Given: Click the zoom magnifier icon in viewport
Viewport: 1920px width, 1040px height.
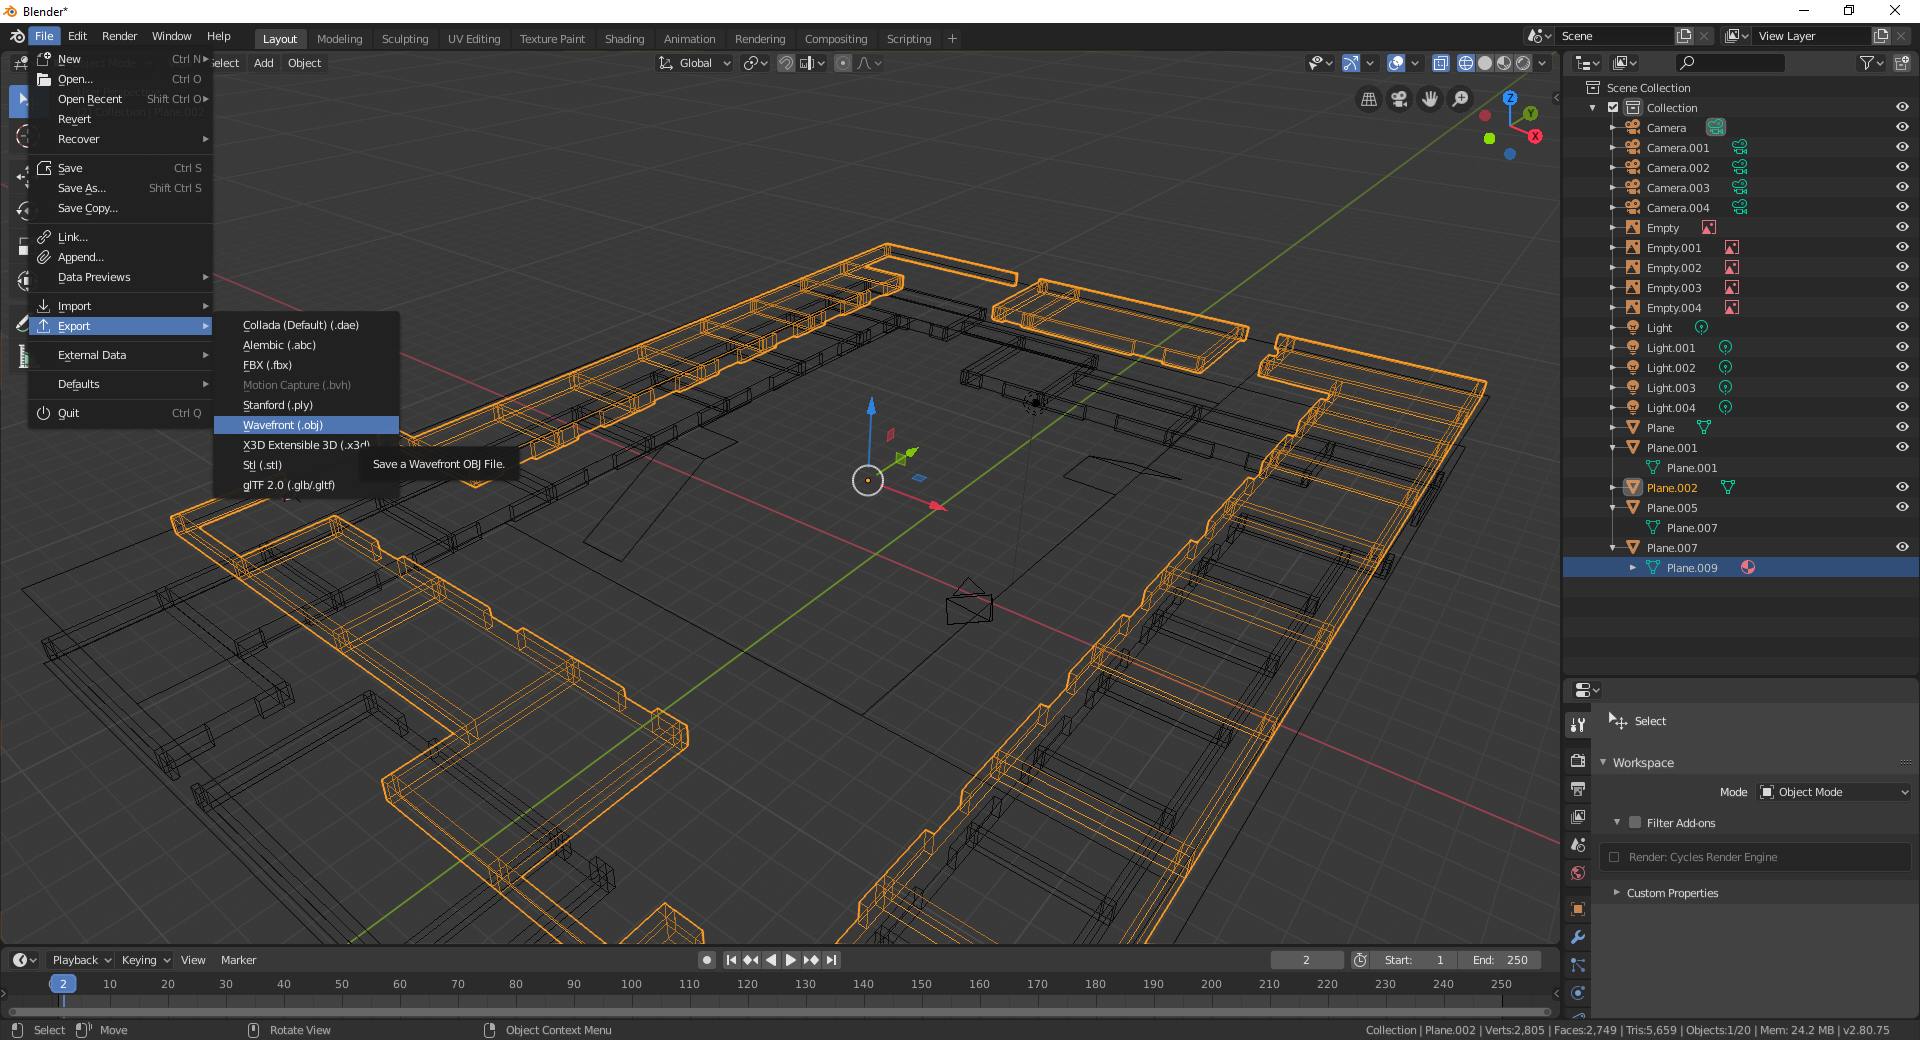Looking at the screenshot, I should coord(1461,99).
